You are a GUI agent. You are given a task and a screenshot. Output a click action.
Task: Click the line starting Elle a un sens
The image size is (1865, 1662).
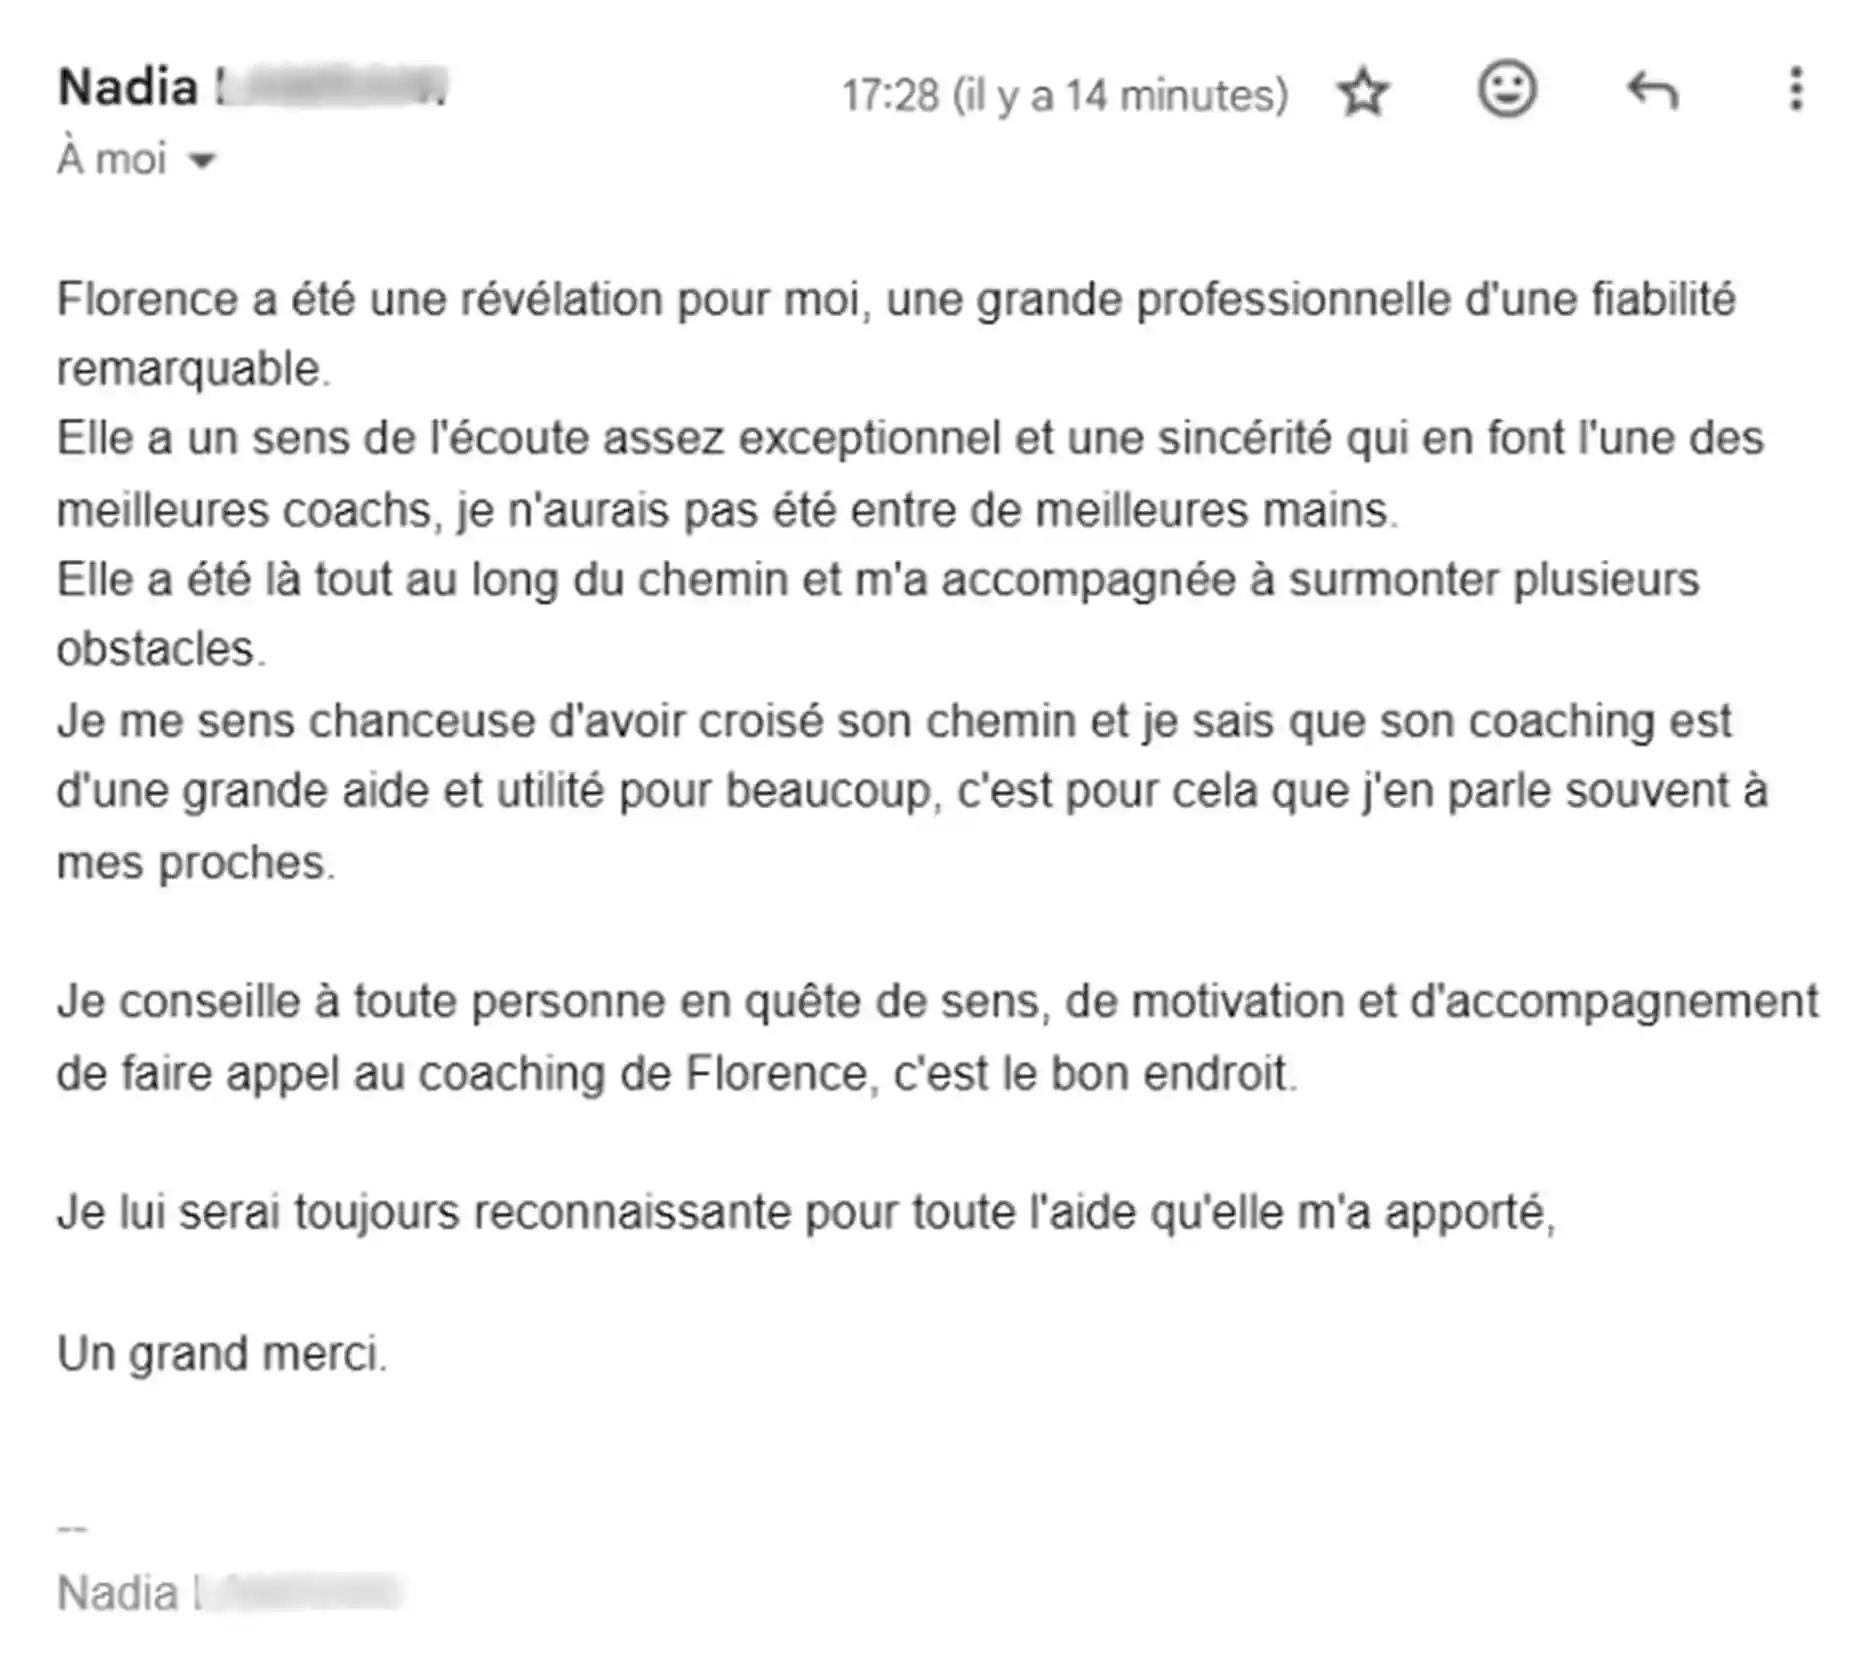(910, 439)
